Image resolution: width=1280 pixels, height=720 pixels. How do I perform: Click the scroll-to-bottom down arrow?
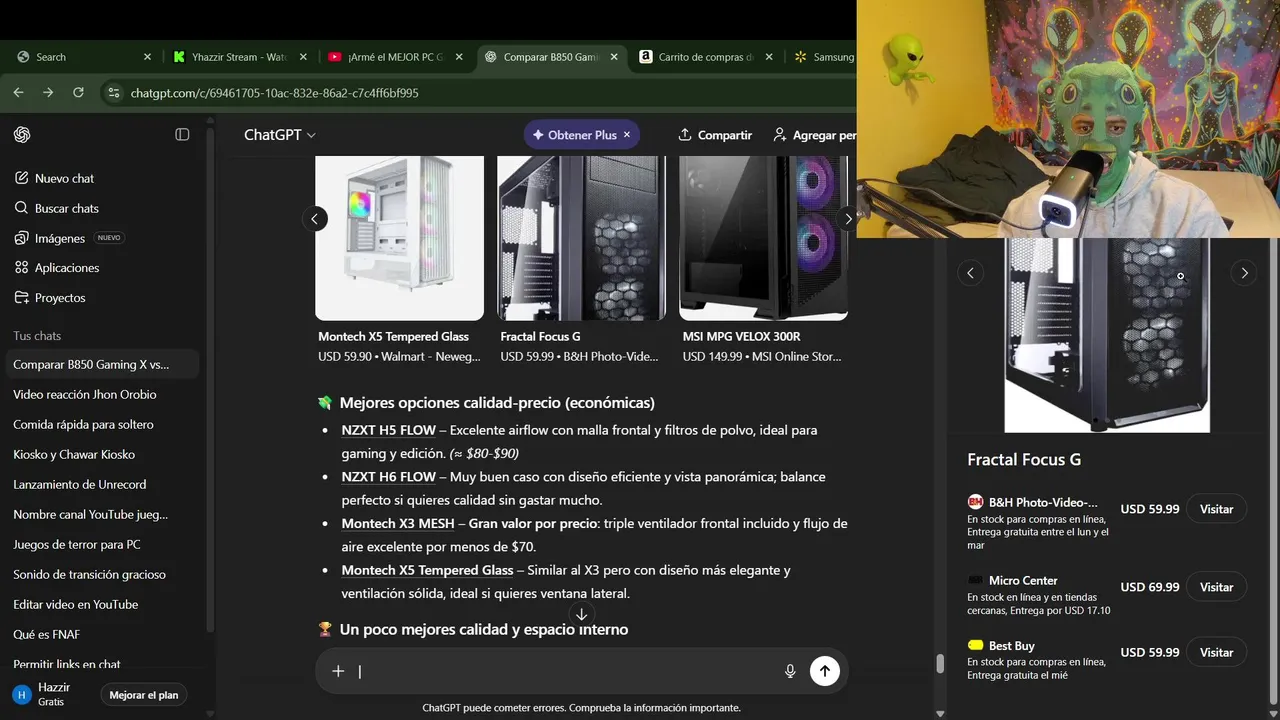coord(581,614)
